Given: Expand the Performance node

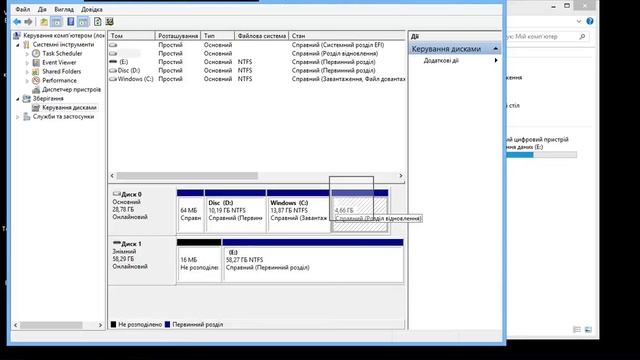Looking at the screenshot, I should pyautogui.click(x=27, y=81).
